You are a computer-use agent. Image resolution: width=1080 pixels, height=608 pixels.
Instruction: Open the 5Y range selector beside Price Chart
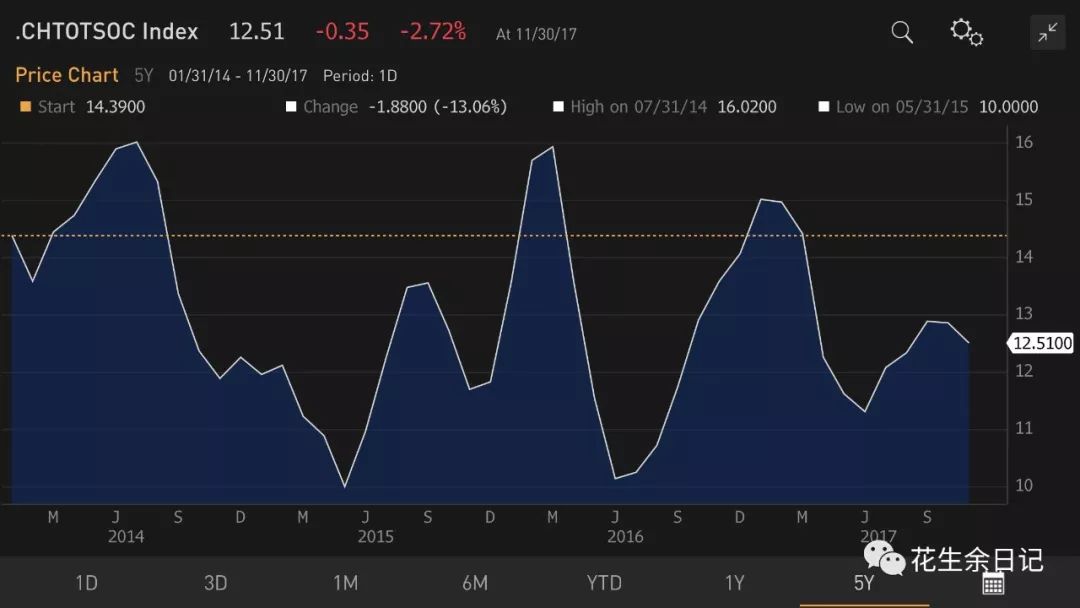[x=142, y=74]
